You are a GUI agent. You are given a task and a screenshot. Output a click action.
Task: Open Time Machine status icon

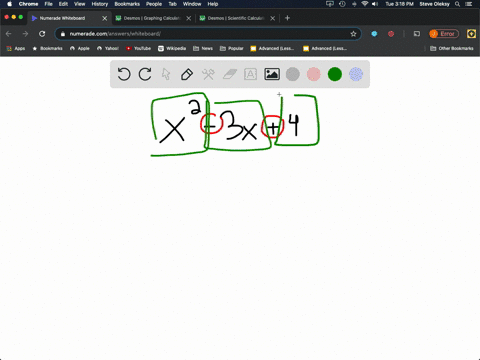tap(342, 4)
